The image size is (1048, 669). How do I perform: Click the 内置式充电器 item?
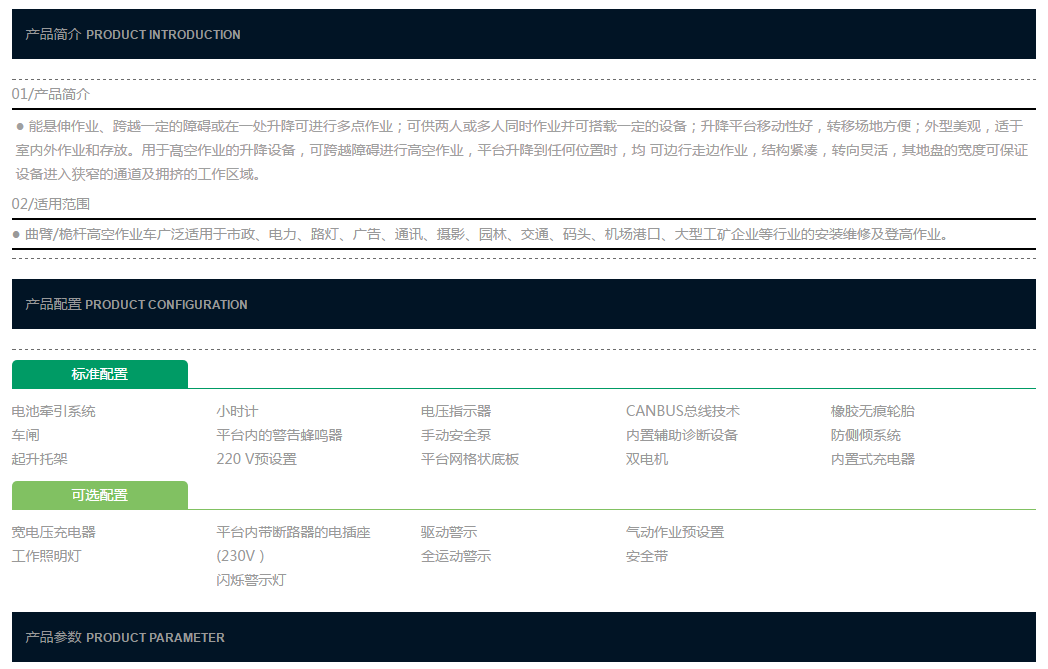point(873,459)
